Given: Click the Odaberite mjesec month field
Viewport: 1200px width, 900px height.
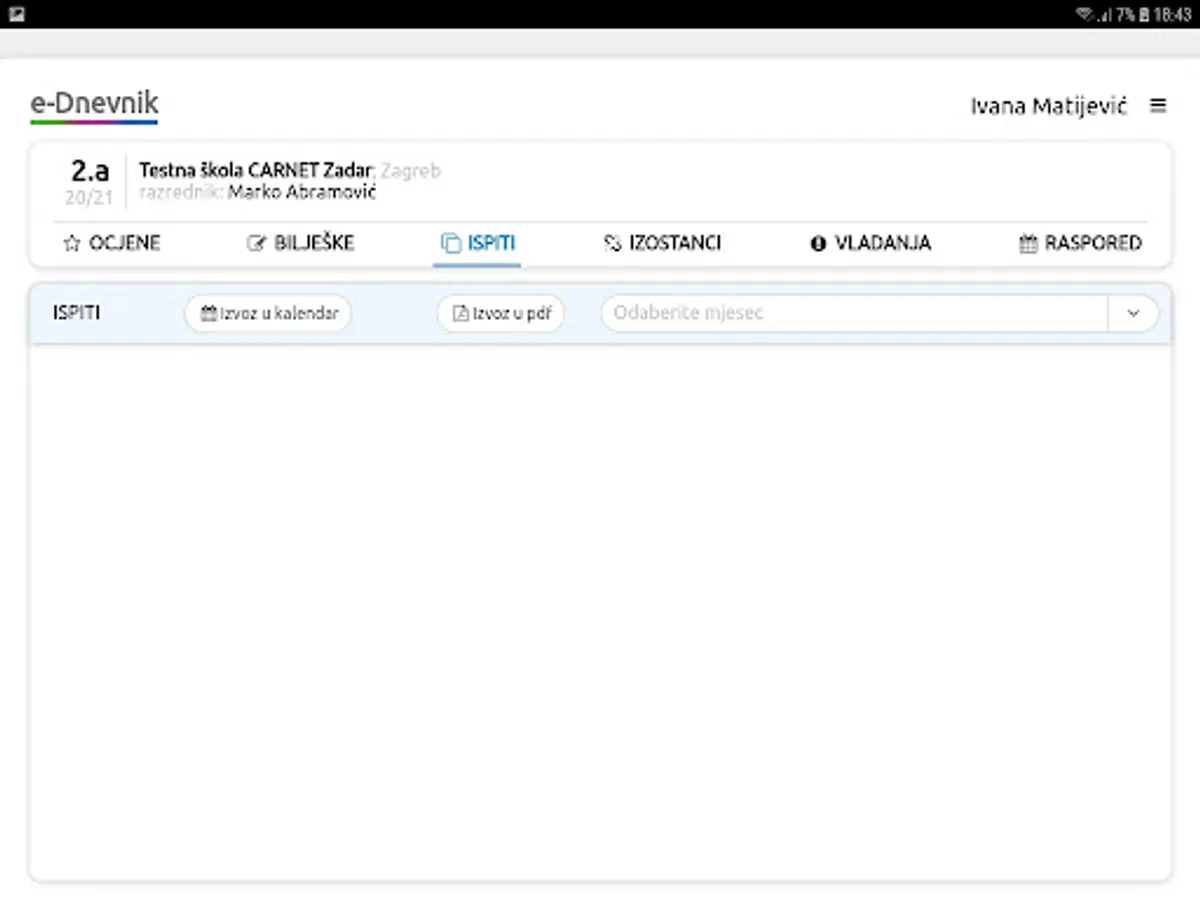Looking at the screenshot, I should (x=854, y=313).
